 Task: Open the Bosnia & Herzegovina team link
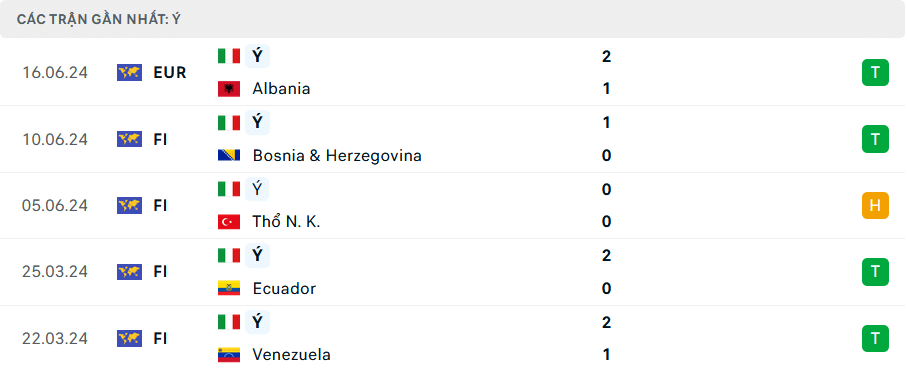pos(337,156)
